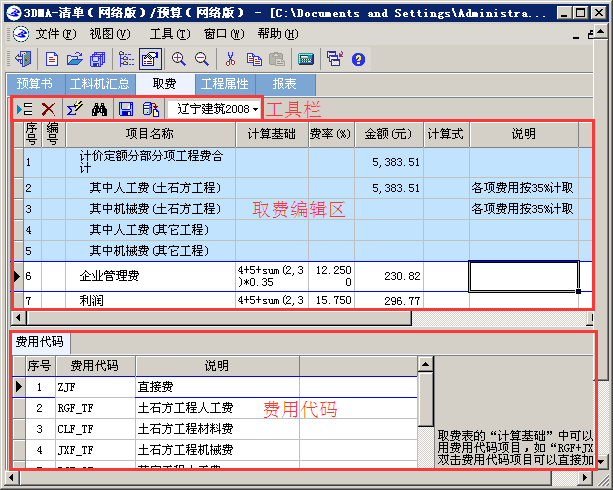Click the zoom out magnifier icon
This screenshot has width=613, height=490.
click(201, 60)
